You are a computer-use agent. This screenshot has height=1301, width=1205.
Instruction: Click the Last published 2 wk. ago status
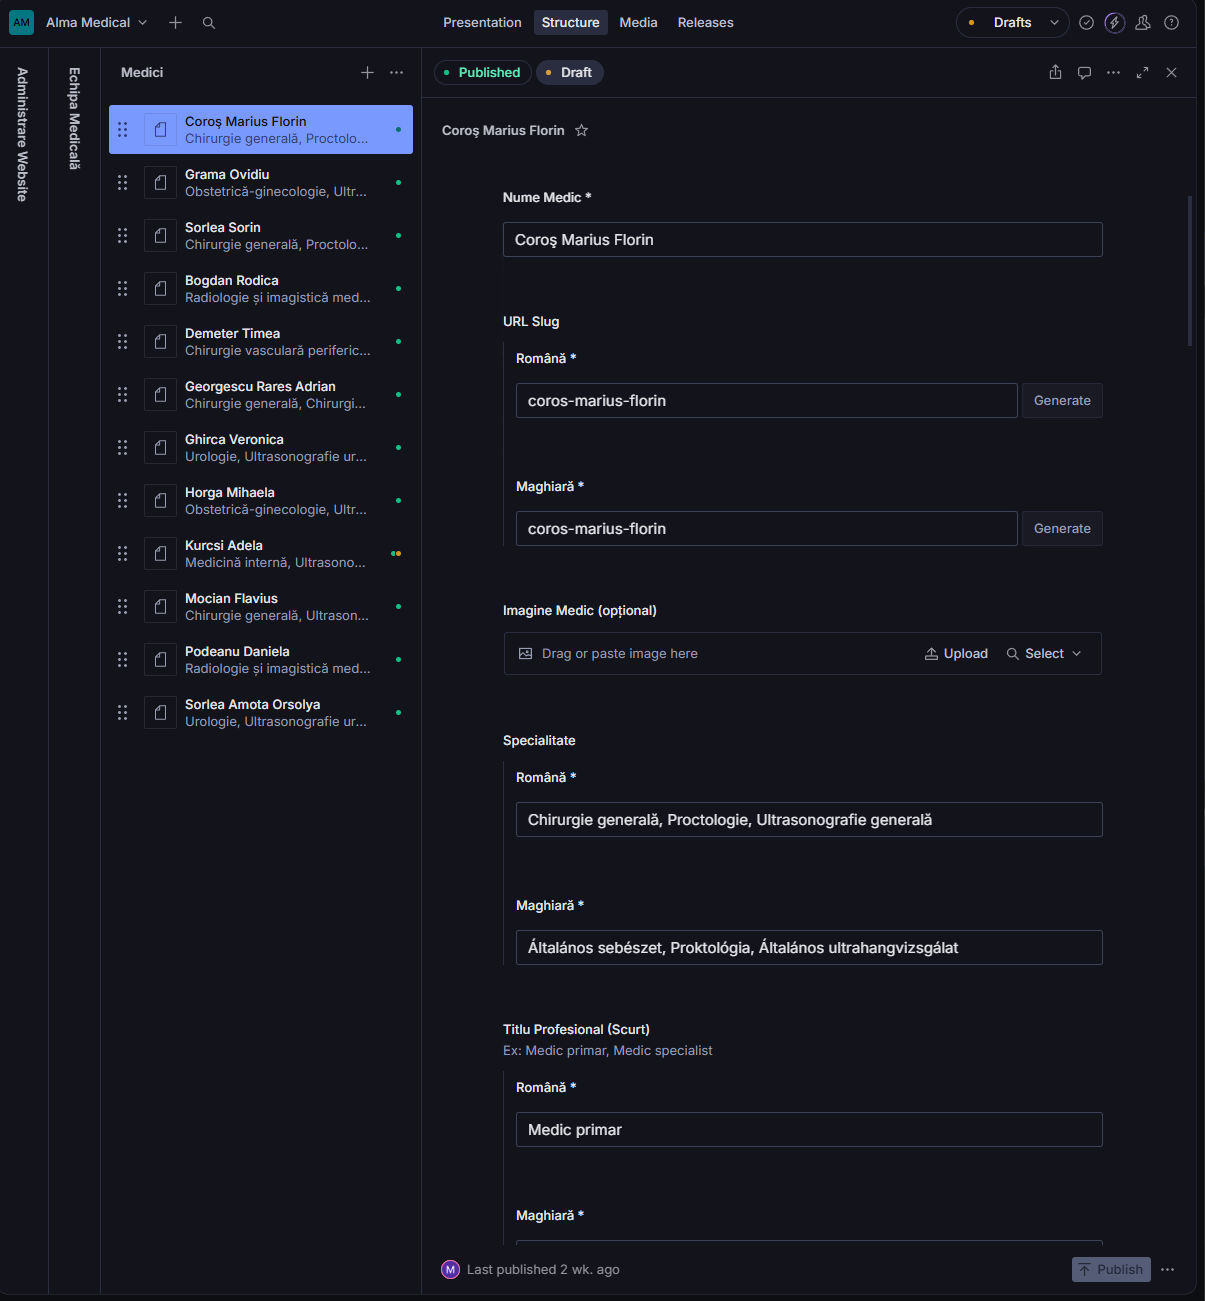tap(543, 1270)
